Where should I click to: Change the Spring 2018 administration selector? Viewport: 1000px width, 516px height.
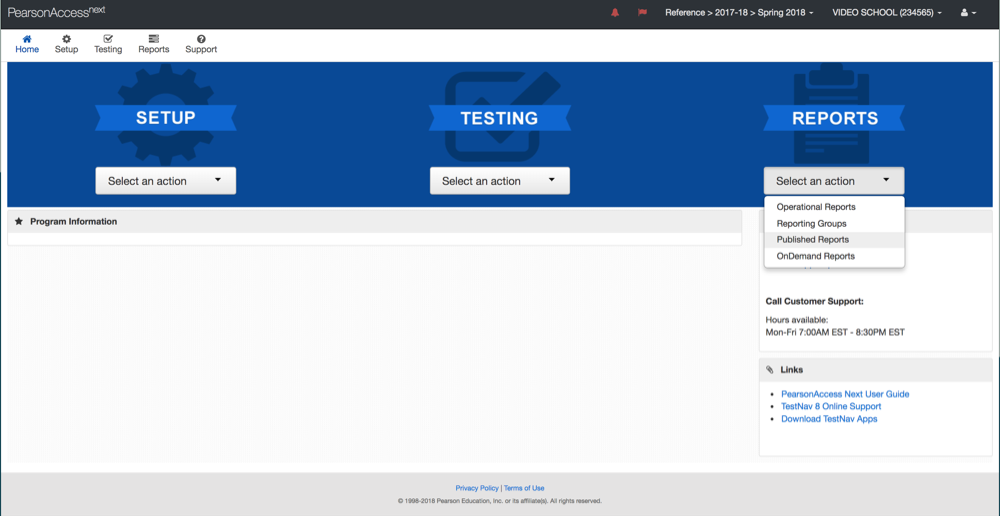coord(739,13)
